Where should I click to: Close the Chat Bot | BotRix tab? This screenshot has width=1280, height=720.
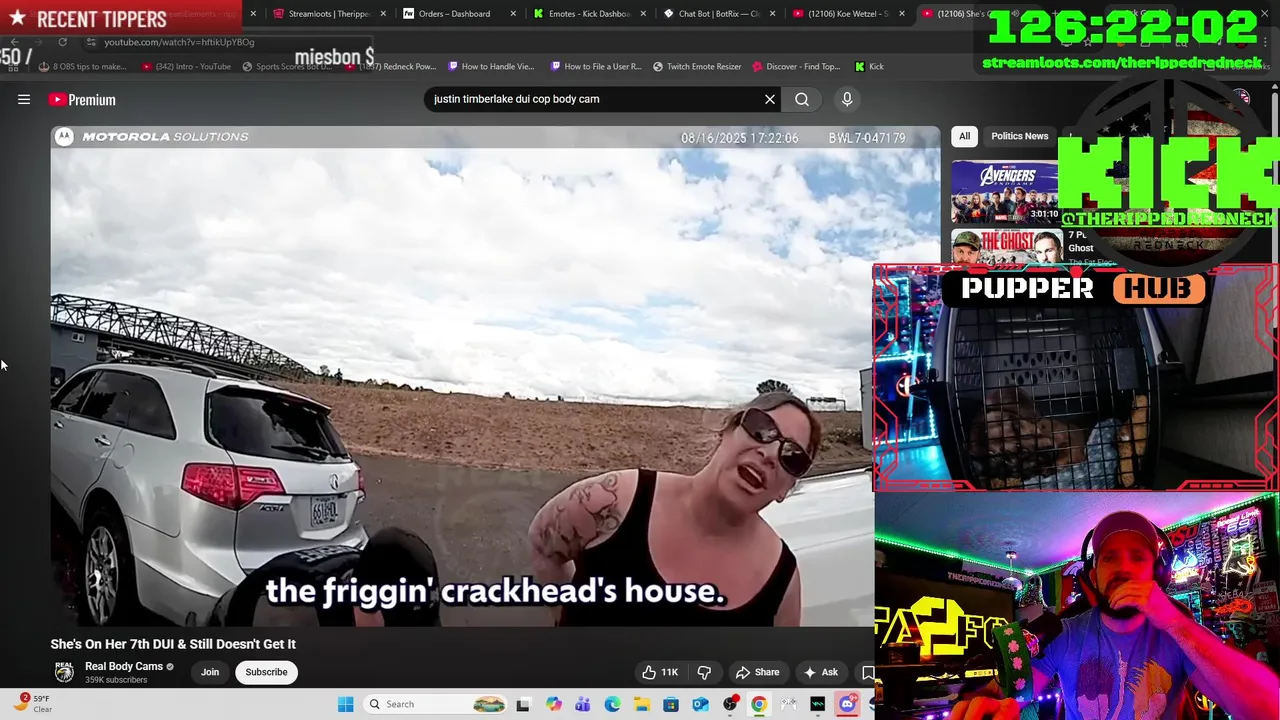772,14
